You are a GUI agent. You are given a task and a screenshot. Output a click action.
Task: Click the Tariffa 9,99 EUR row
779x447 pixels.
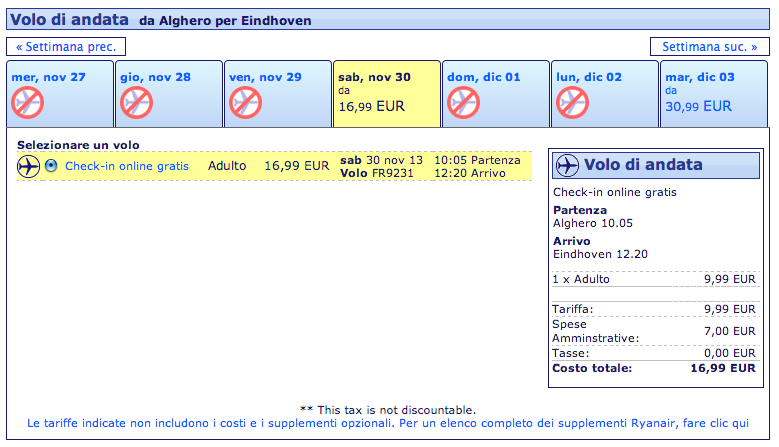654,309
